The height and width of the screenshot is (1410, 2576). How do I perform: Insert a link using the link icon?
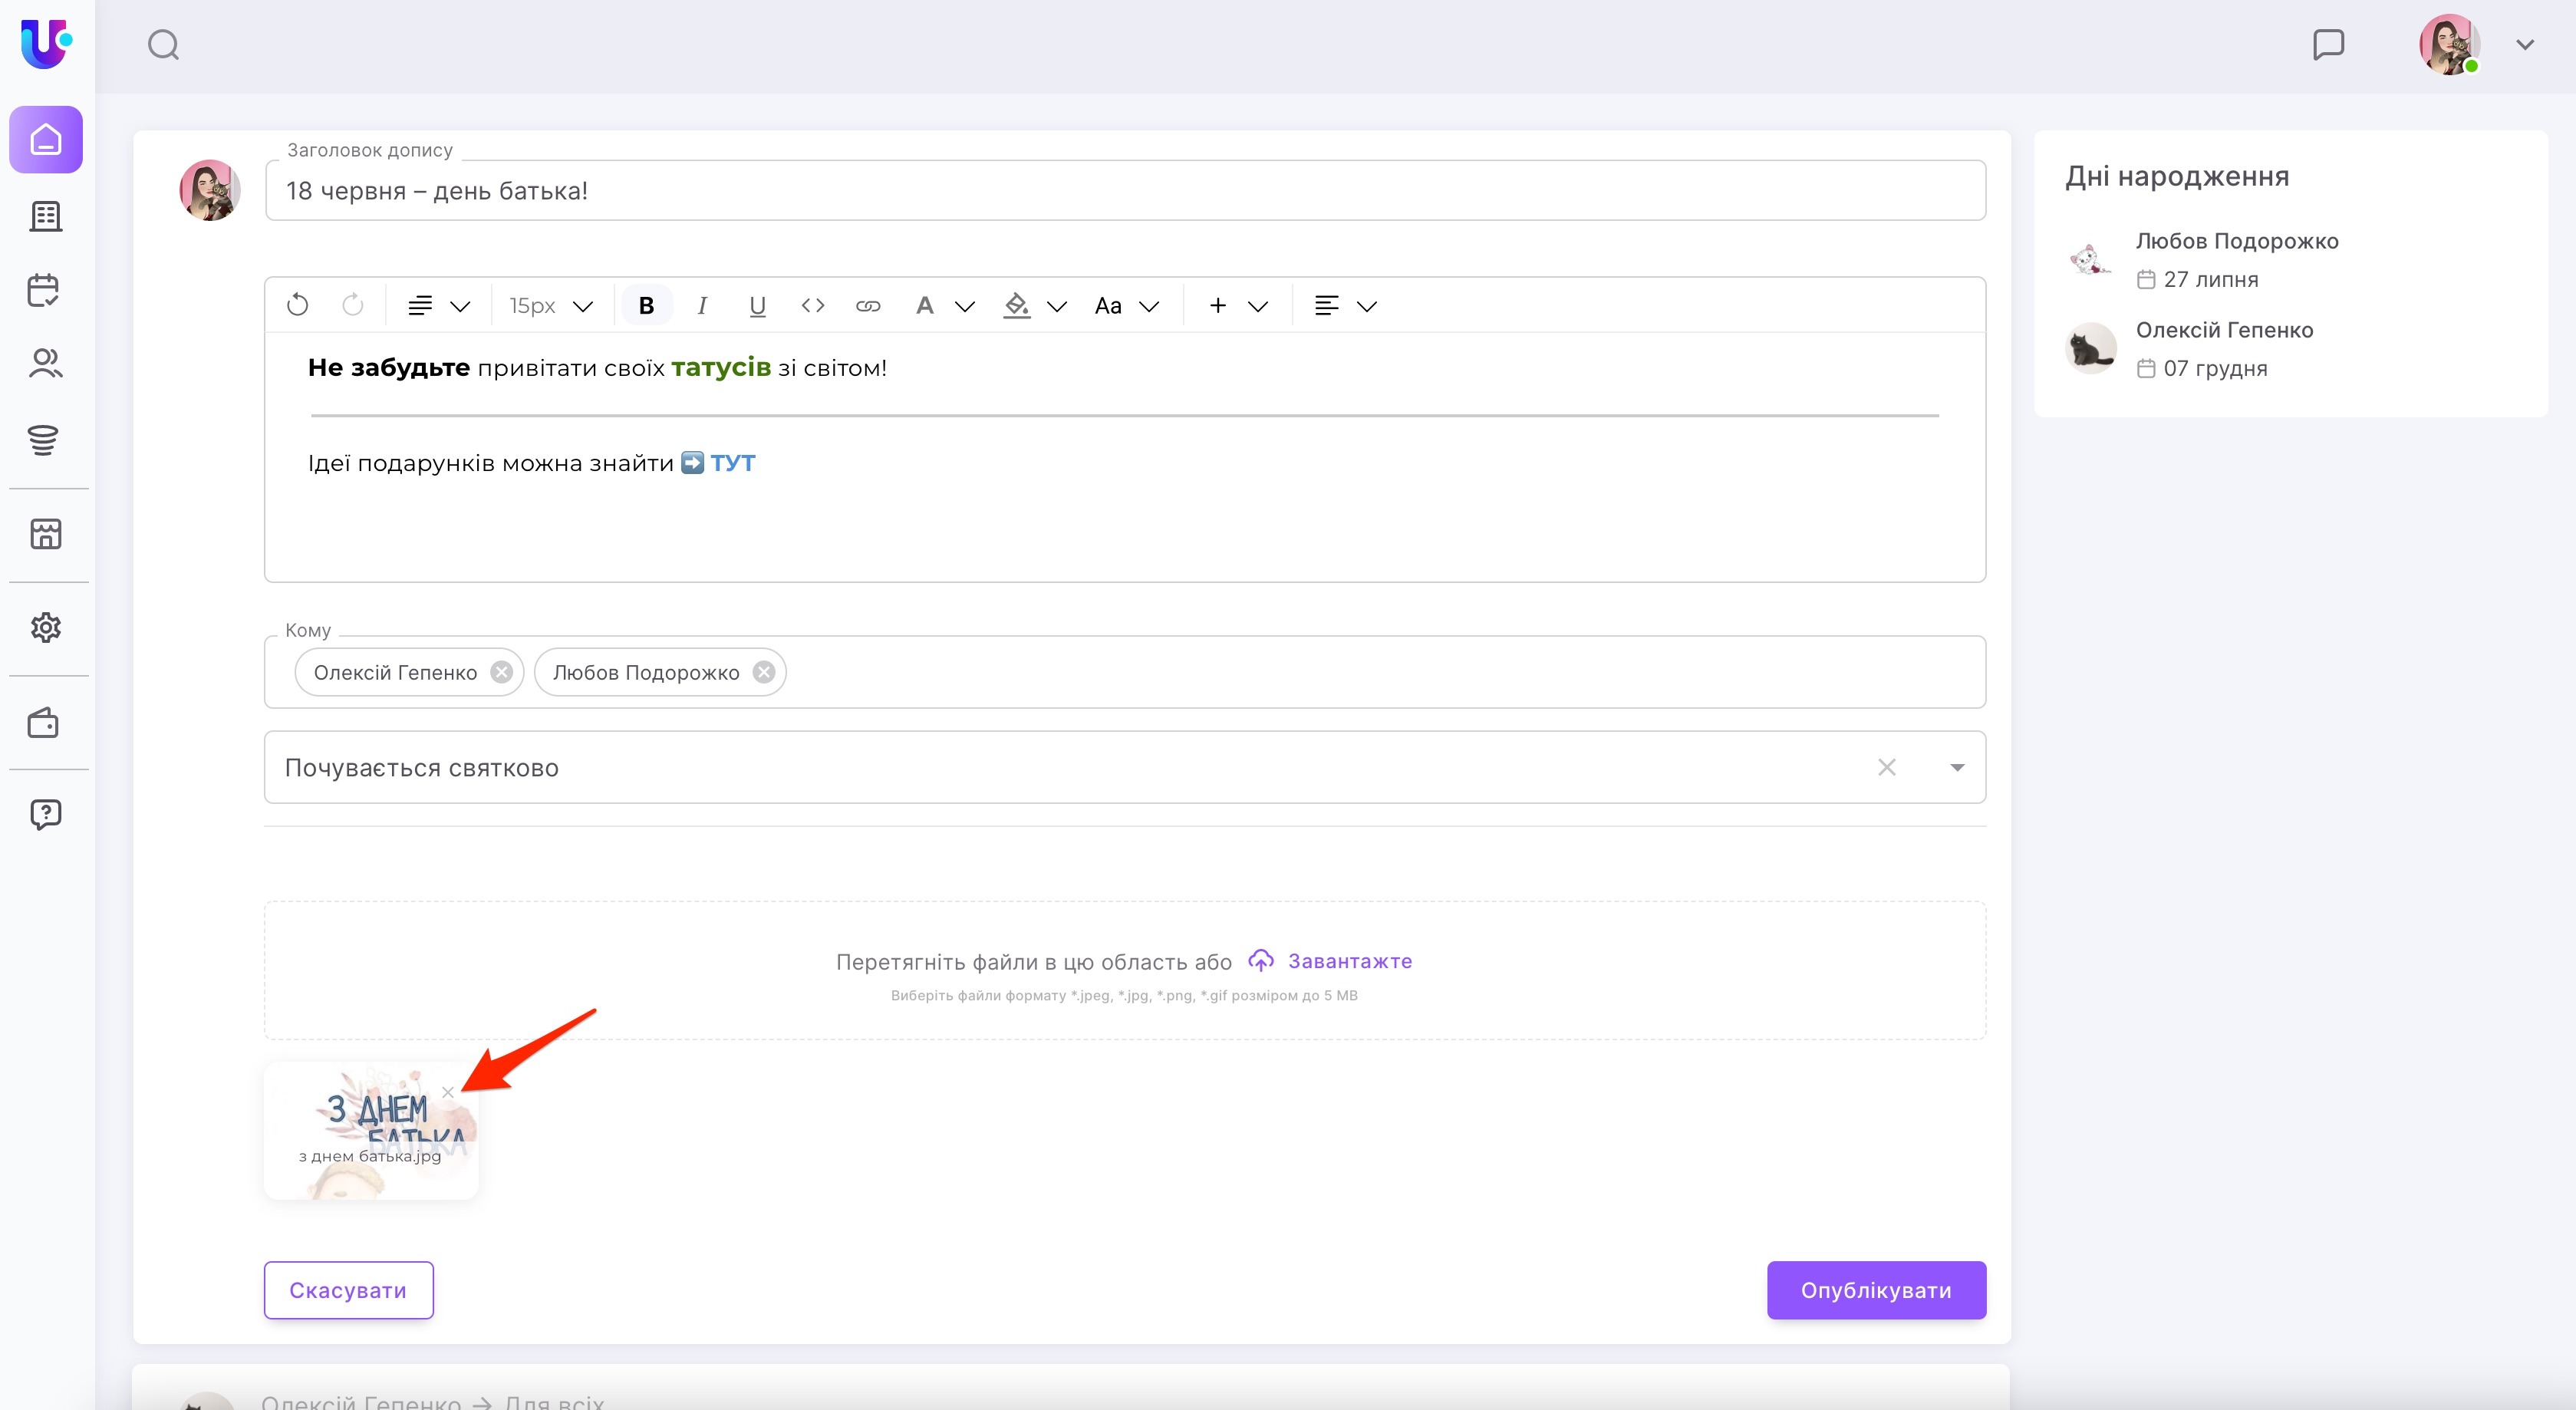(x=868, y=306)
